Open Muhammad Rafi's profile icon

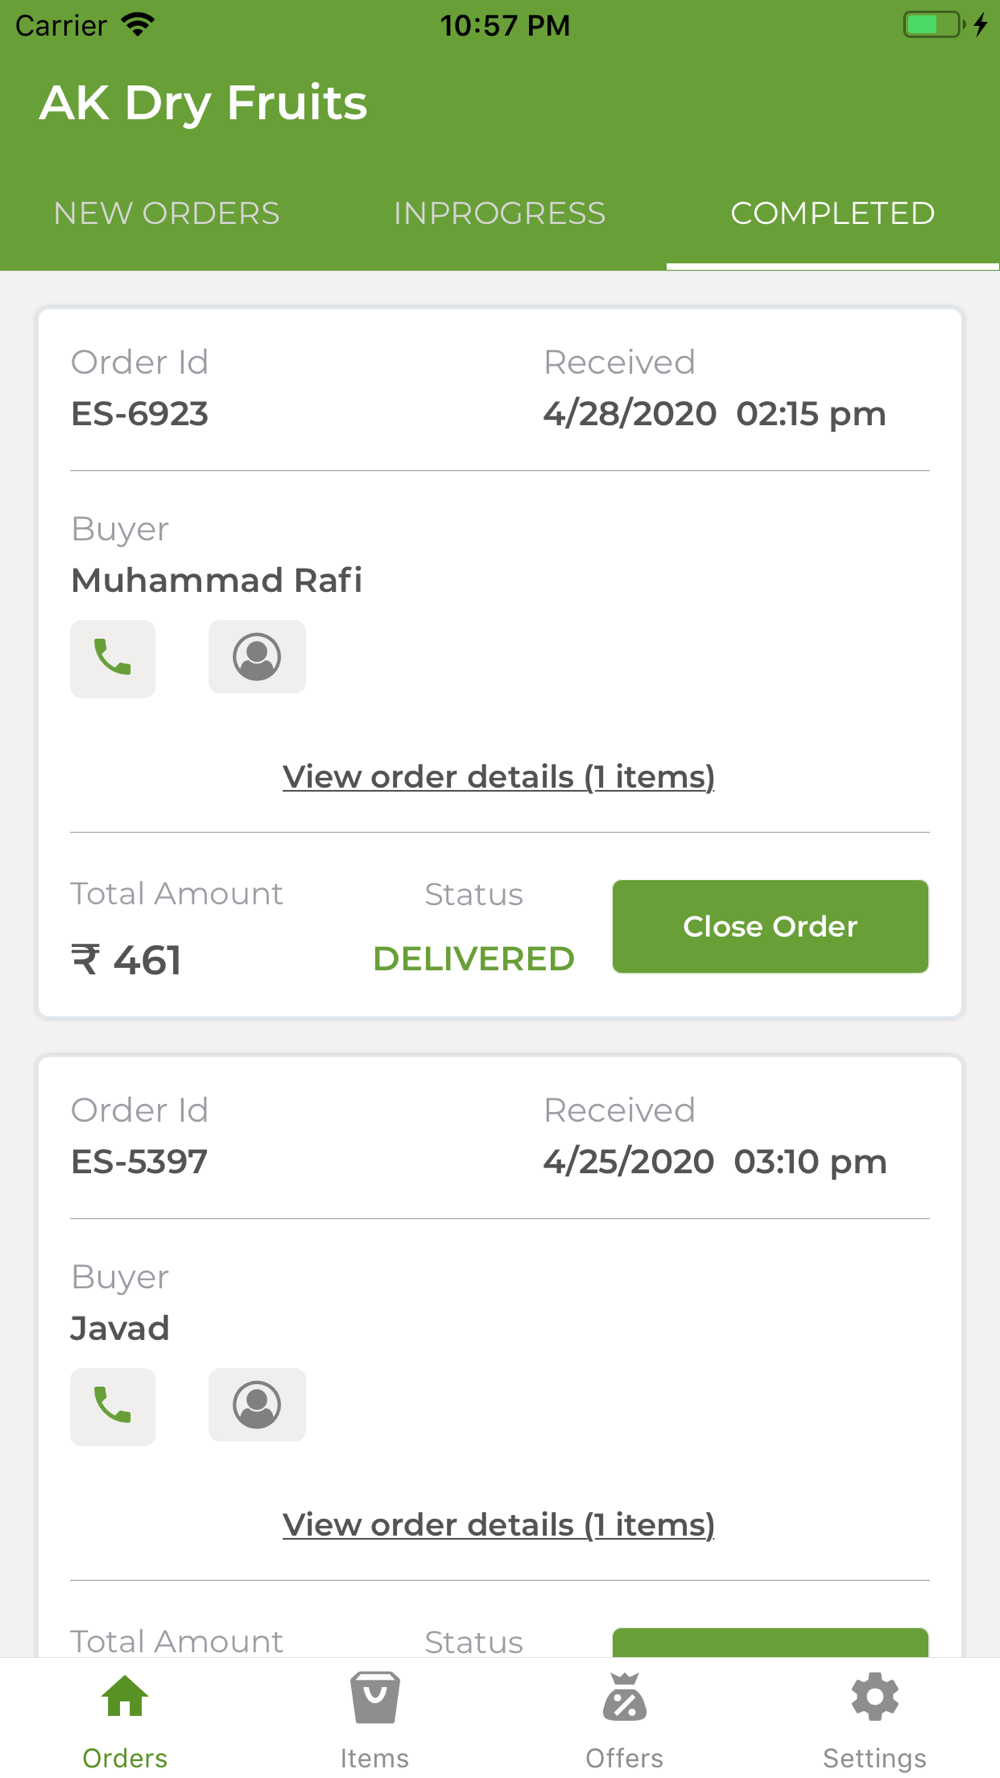tap(257, 657)
